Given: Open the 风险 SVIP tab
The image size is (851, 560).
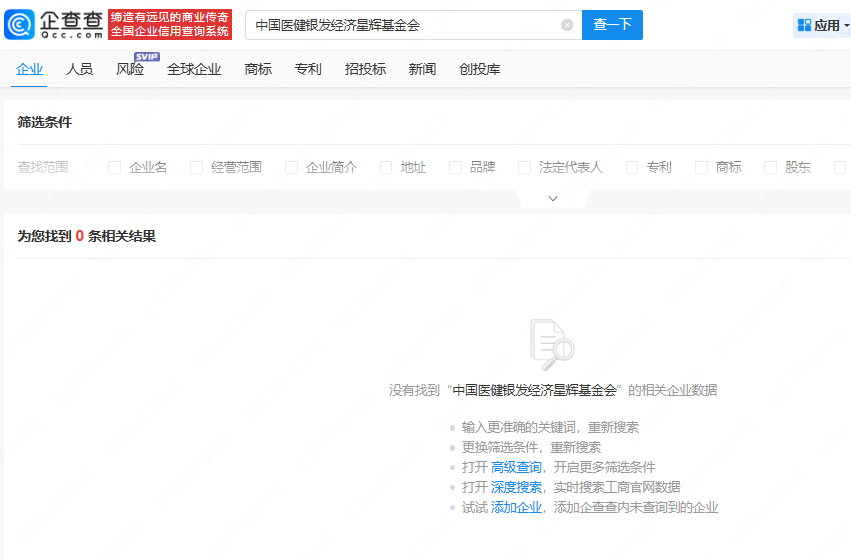Looking at the screenshot, I should (130, 70).
